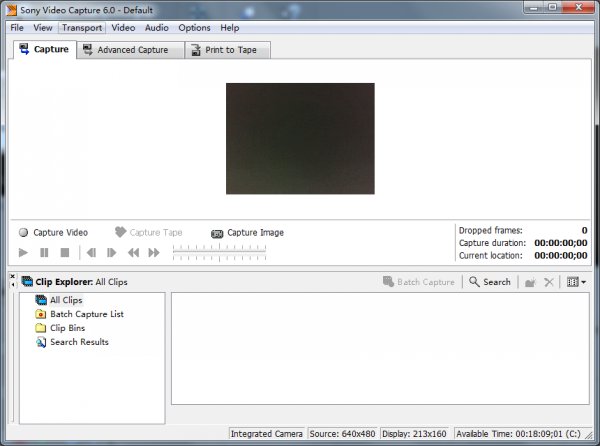Close the Clip Explorer panel with the small X
This screenshot has width=600, height=446.
pyautogui.click(x=12, y=276)
